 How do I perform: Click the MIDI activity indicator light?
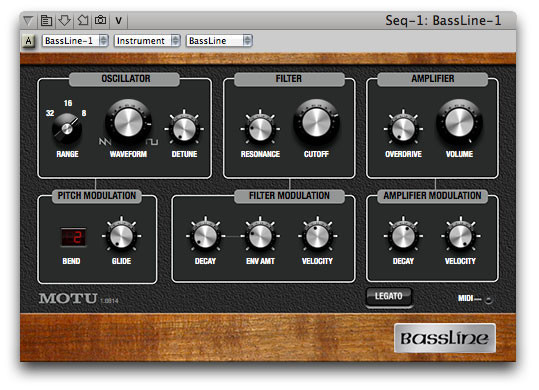pyautogui.click(x=488, y=300)
